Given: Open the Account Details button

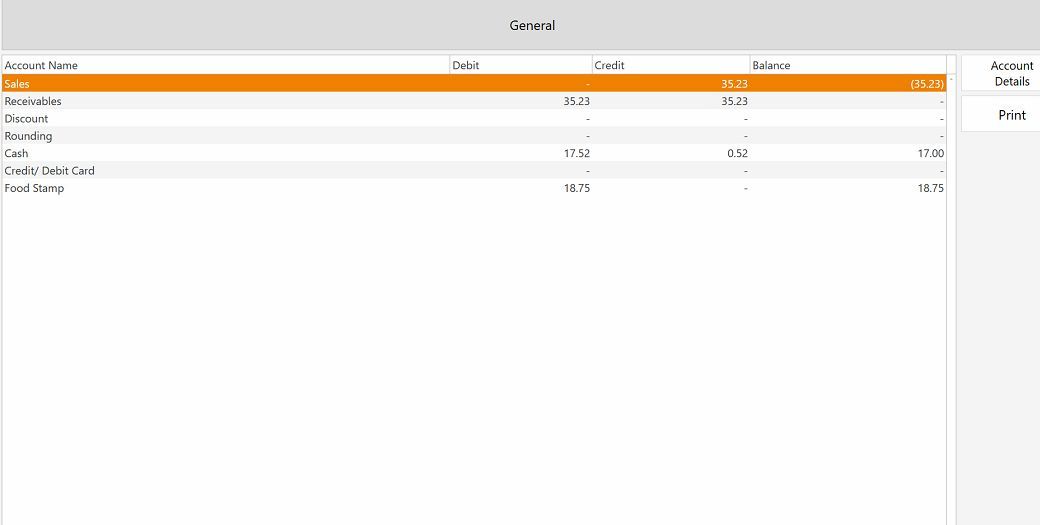Looking at the screenshot, I should 1001,74.
